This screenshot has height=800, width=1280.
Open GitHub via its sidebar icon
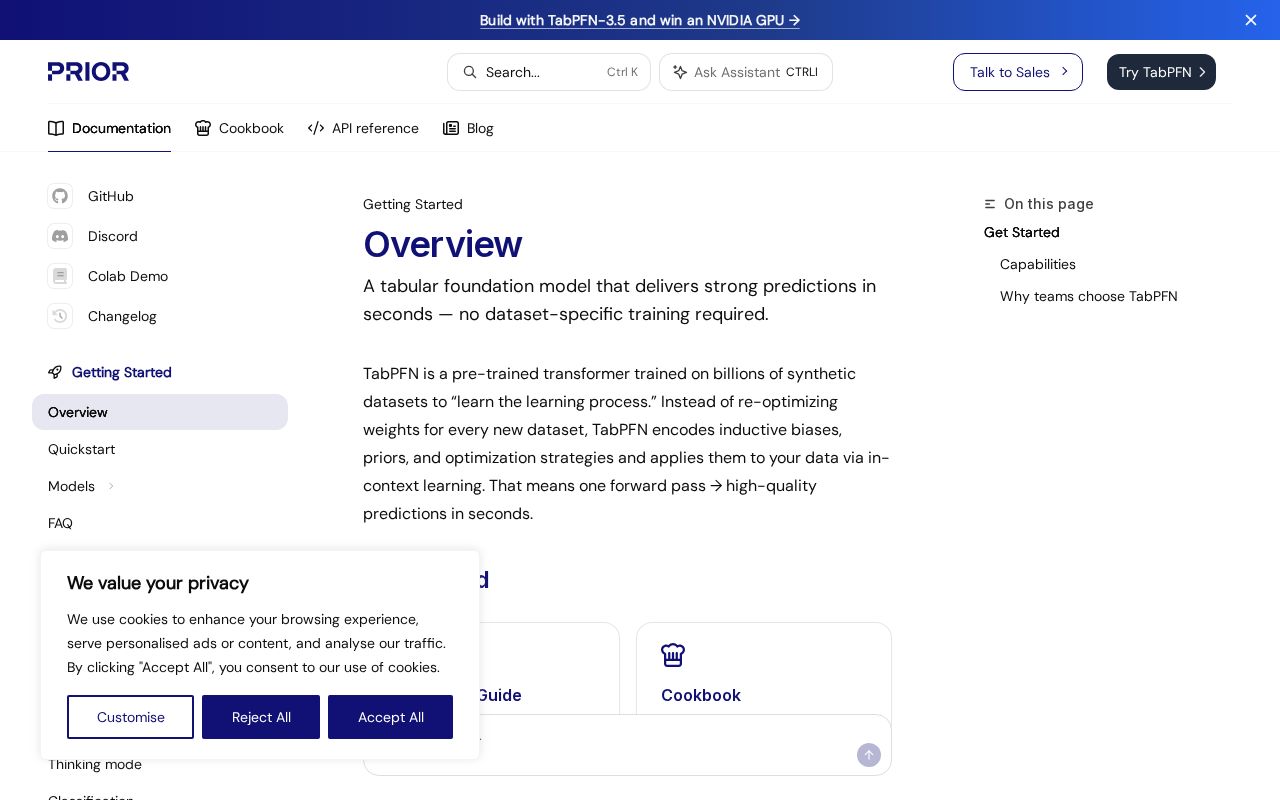click(x=60, y=196)
